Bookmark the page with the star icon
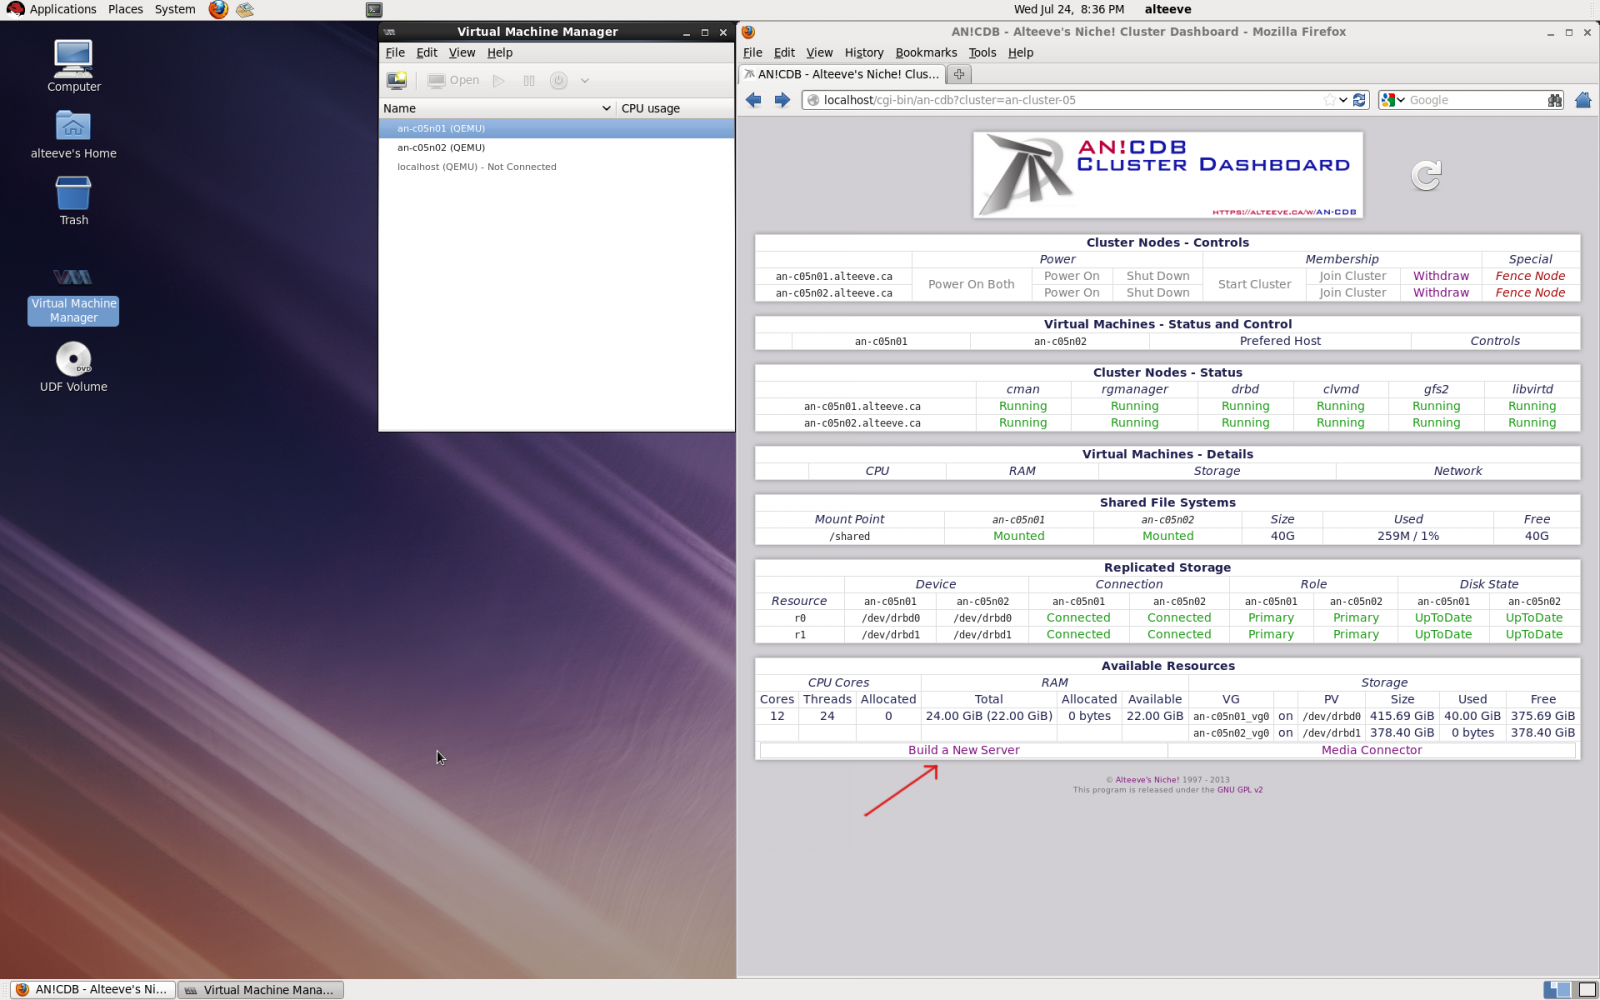Image resolution: width=1600 pixels, height=1000 pixels. point(1329,100)
